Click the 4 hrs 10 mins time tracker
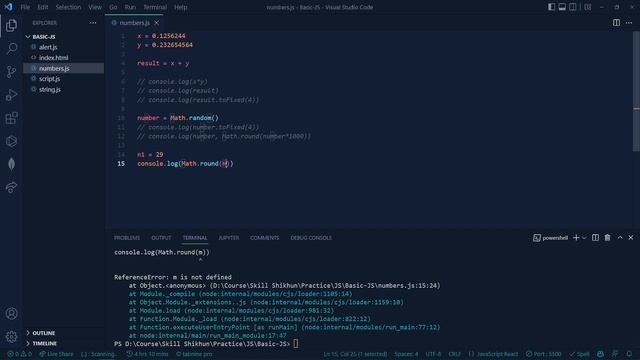This screenshot has width=640, height=360. [147, 354]
